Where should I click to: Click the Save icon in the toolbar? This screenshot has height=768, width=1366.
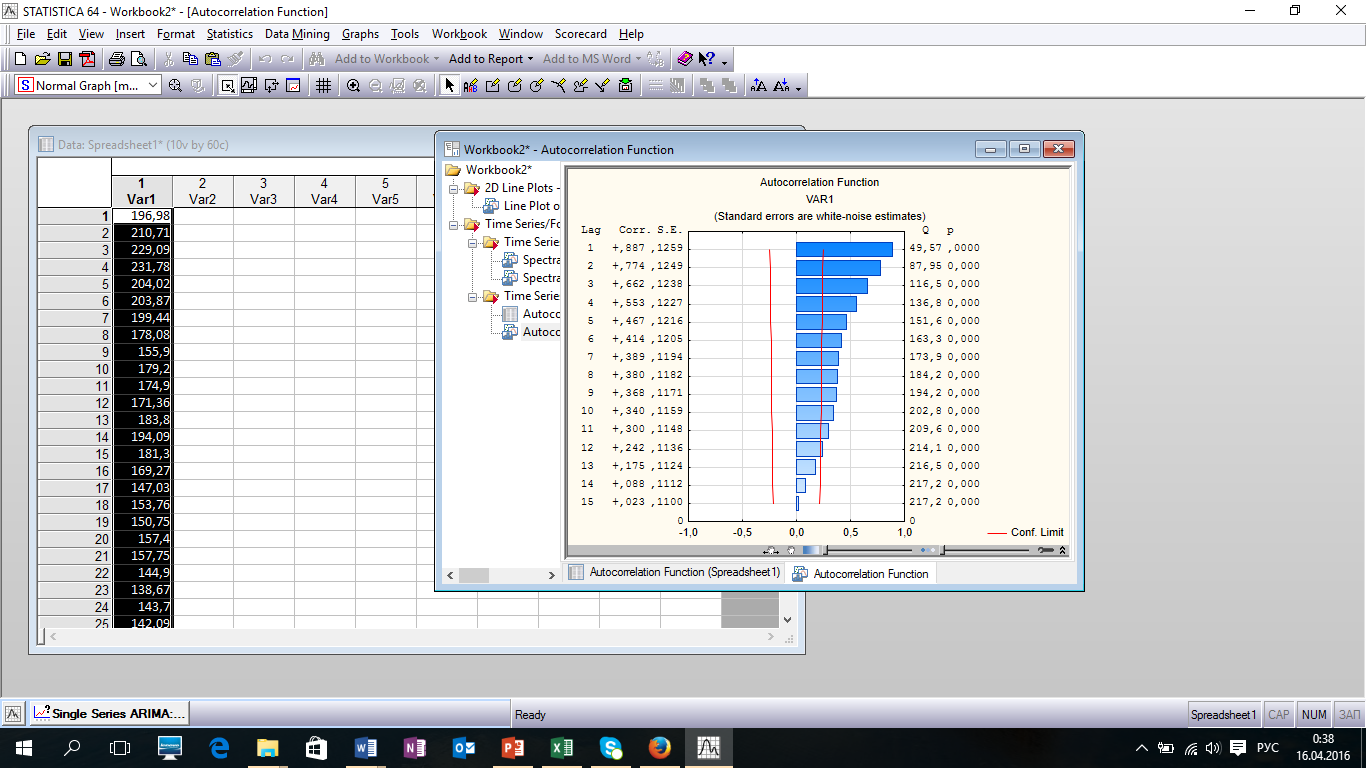[x=65, y=59]
